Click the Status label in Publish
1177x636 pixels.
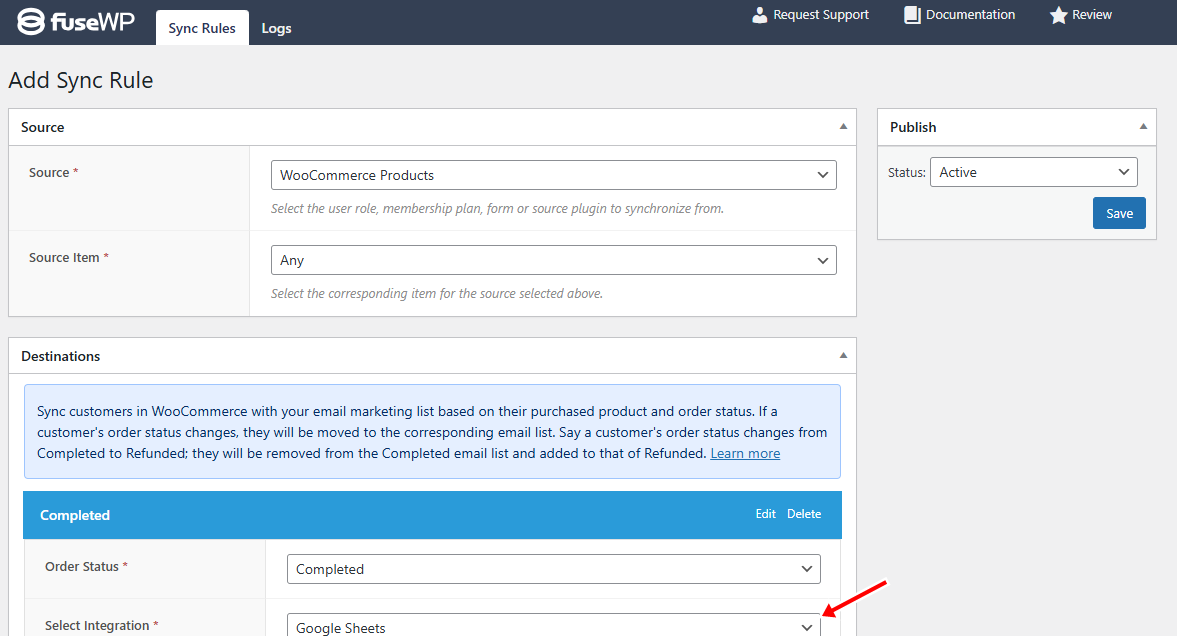[x=907, y=173]
